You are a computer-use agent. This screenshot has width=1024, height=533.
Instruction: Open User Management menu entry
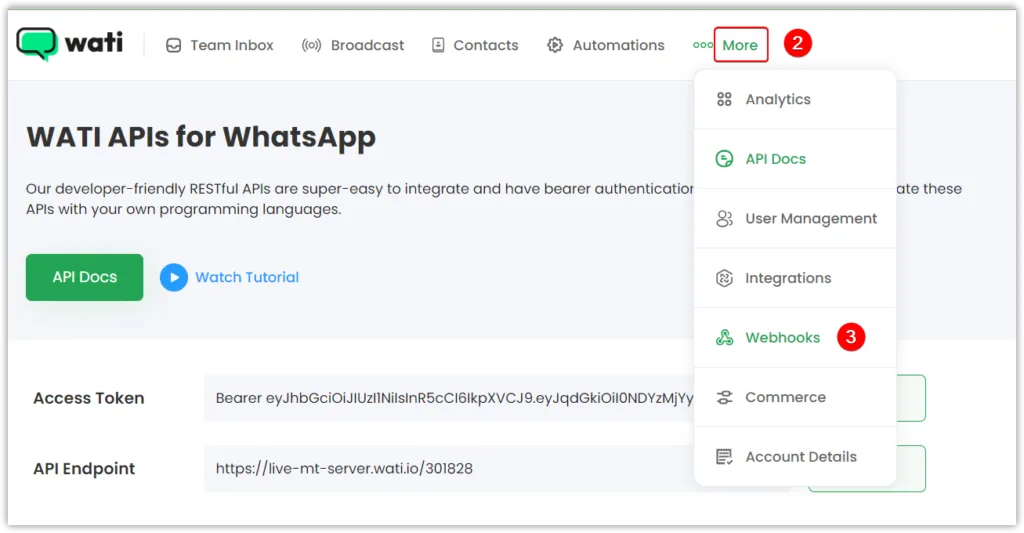pyautogui.click(x=795, y=218)
